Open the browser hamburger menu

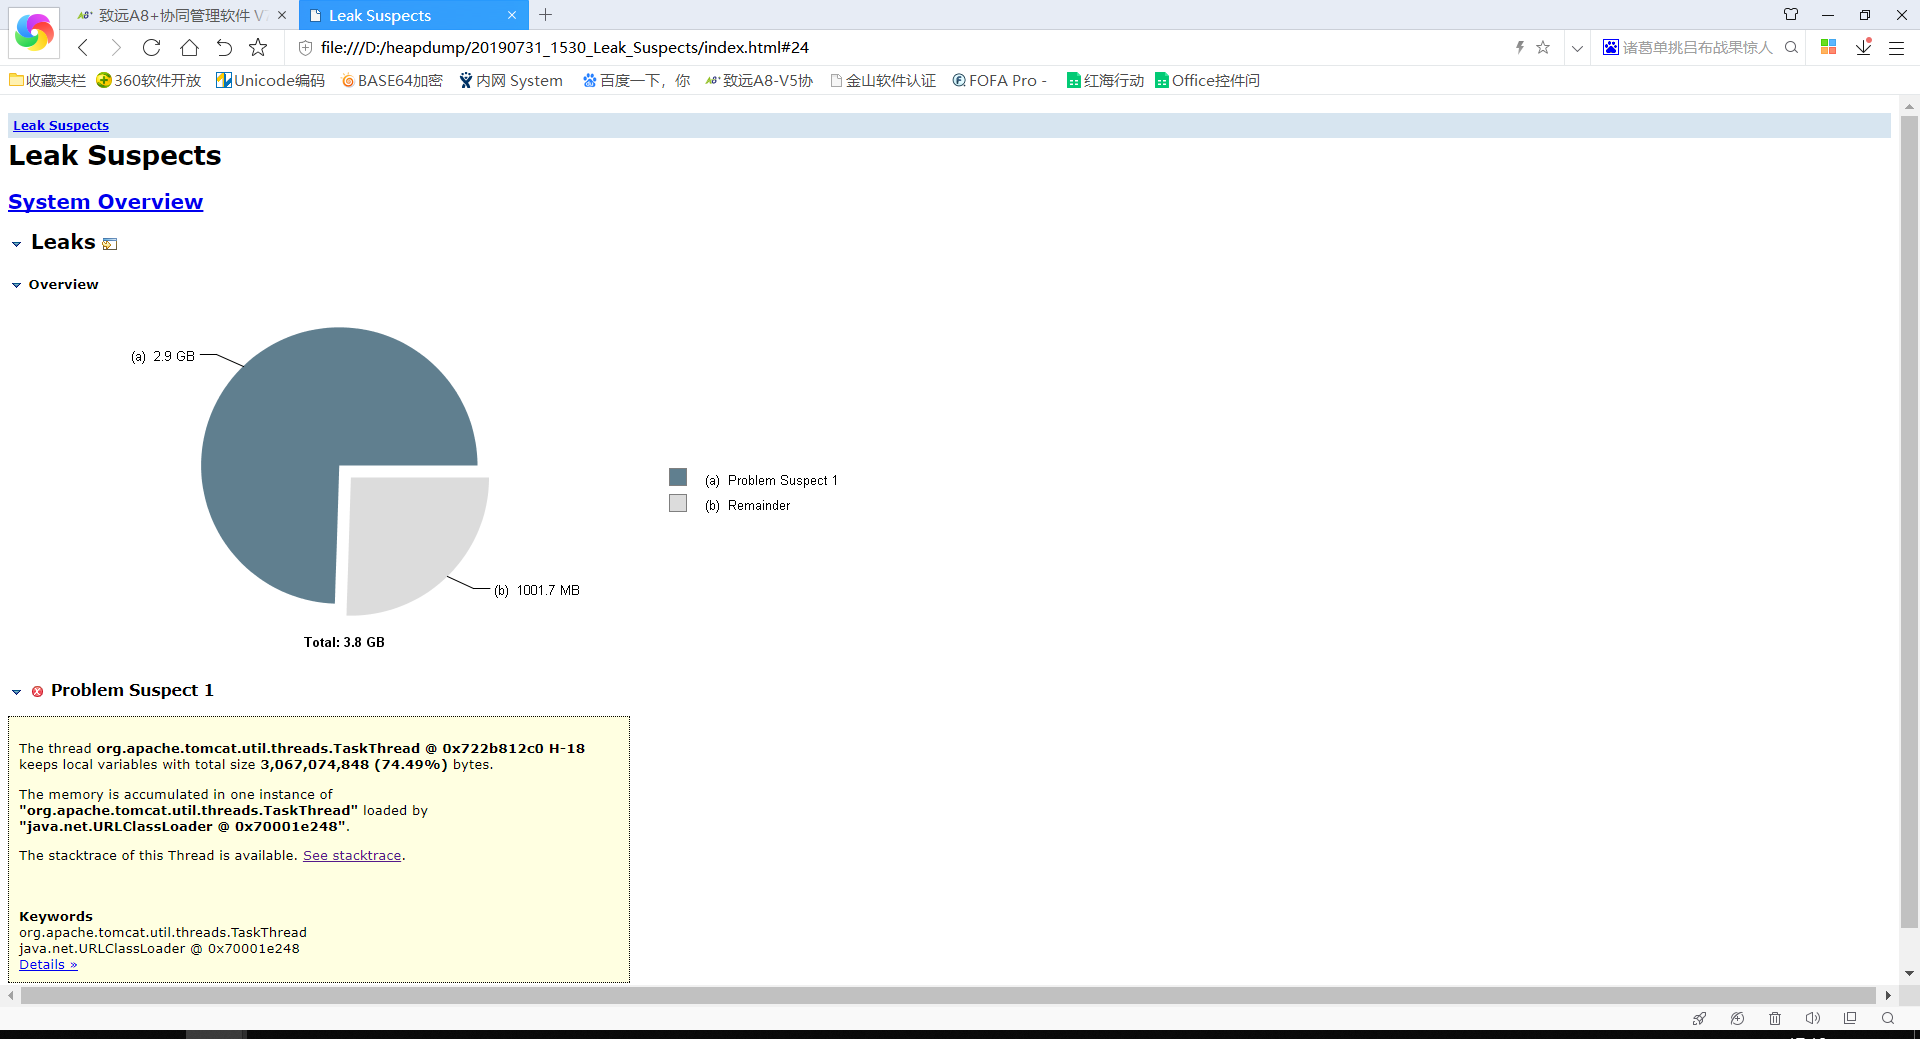(x=1896, y=48)
